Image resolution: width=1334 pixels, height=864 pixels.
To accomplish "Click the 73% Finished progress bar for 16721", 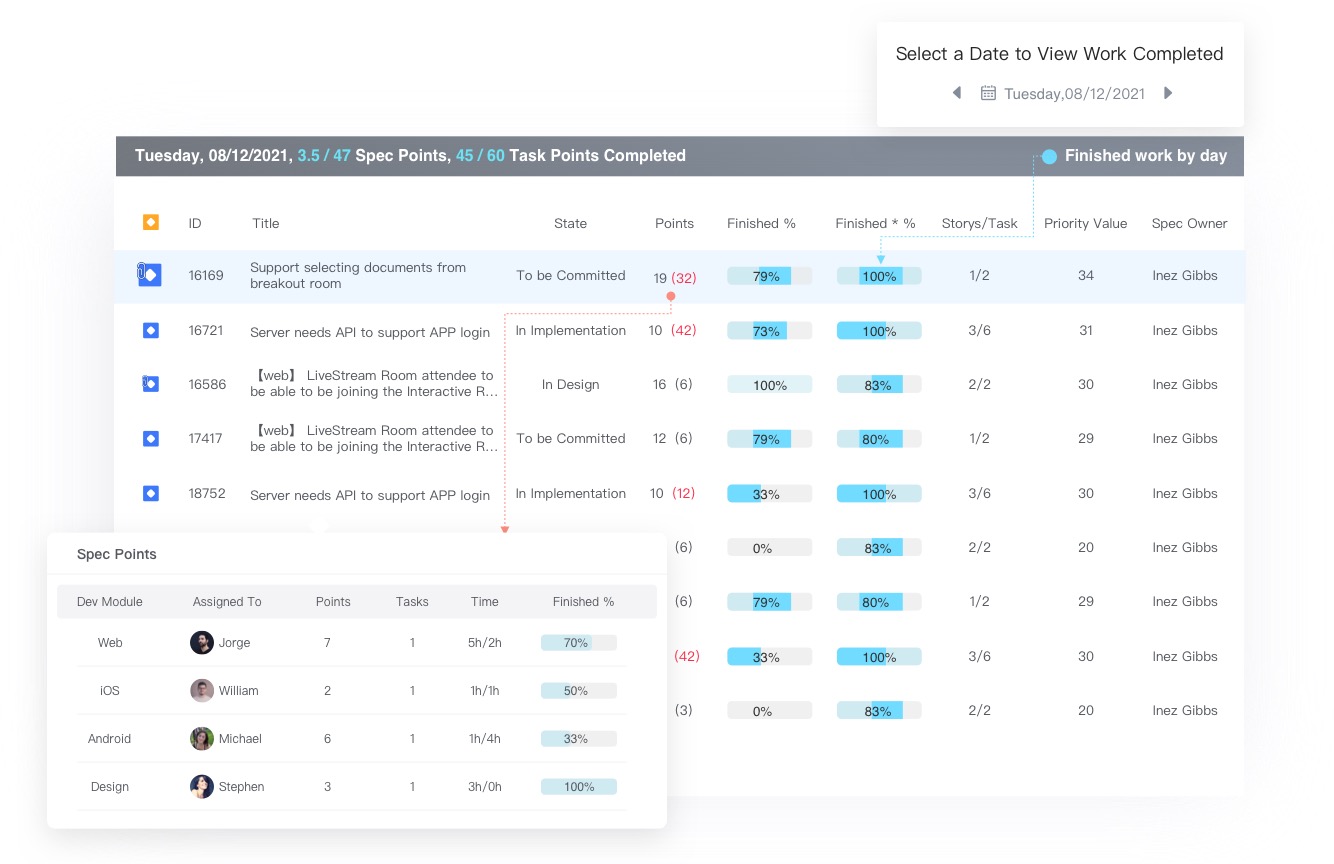I will tap(769, 331).
